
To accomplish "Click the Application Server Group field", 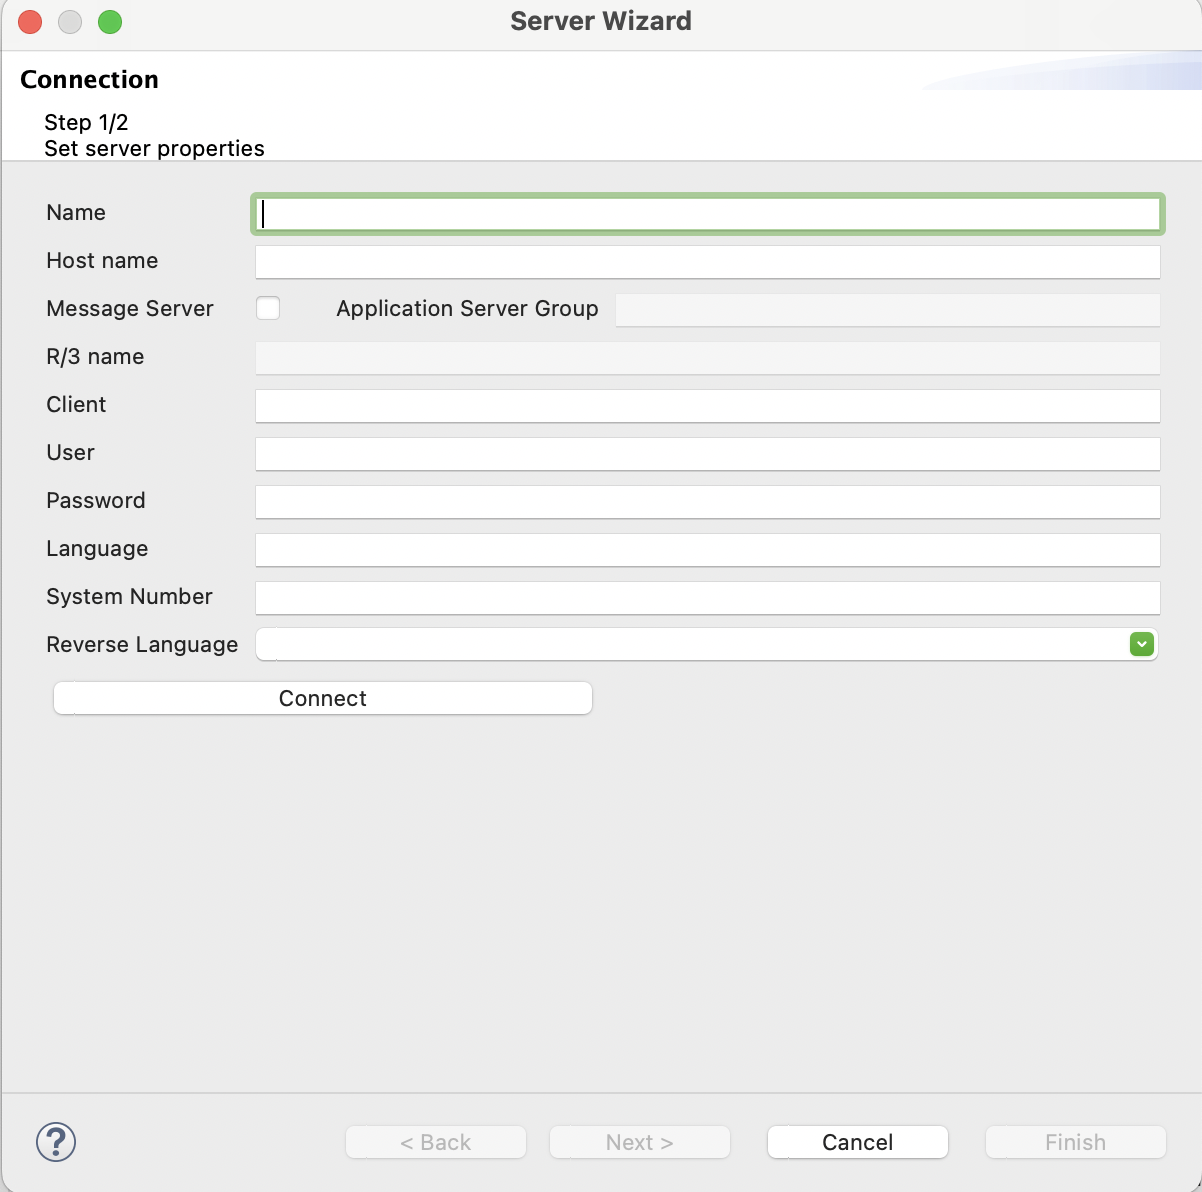I will click(x=888, y=310).
